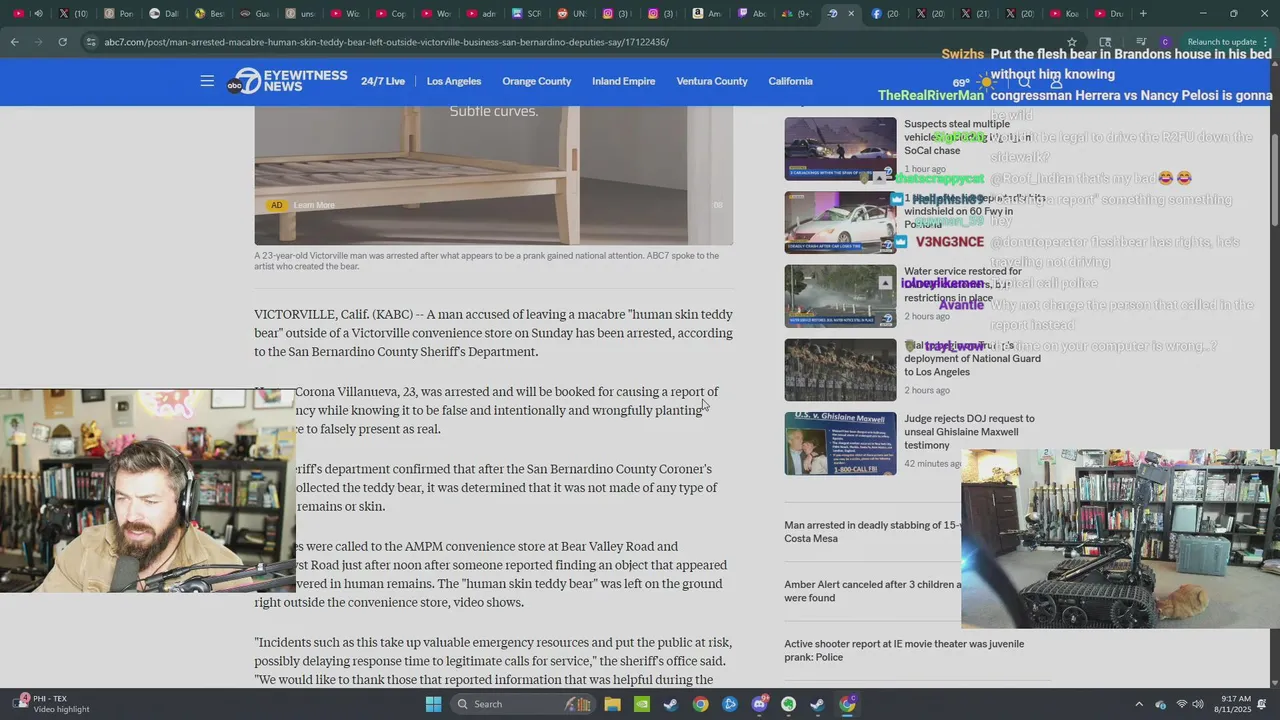Select California in the navigation bar
The image size is (1280, 720).
coord(791,81)
